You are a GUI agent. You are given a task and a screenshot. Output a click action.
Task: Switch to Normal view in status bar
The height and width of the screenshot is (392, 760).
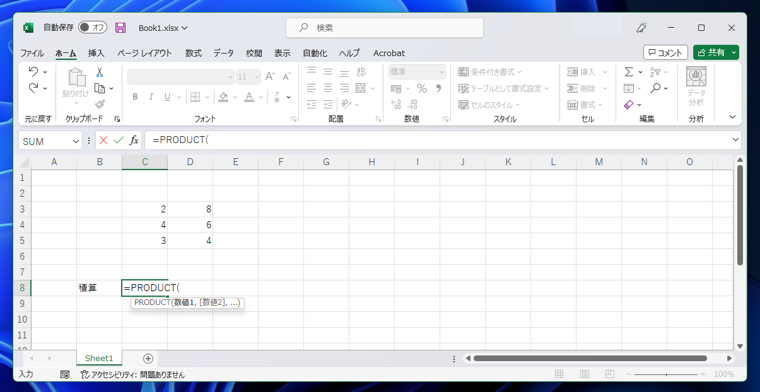tap(559, 374)
